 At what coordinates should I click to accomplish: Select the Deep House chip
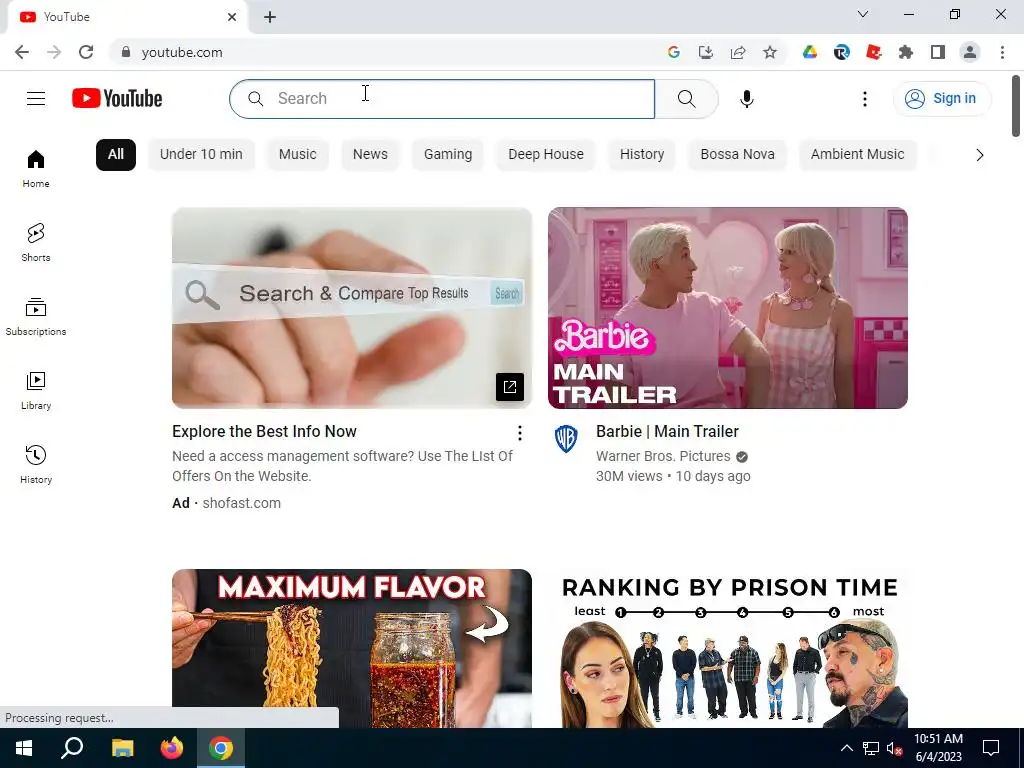pyautogui.click(x=546, y=155)
